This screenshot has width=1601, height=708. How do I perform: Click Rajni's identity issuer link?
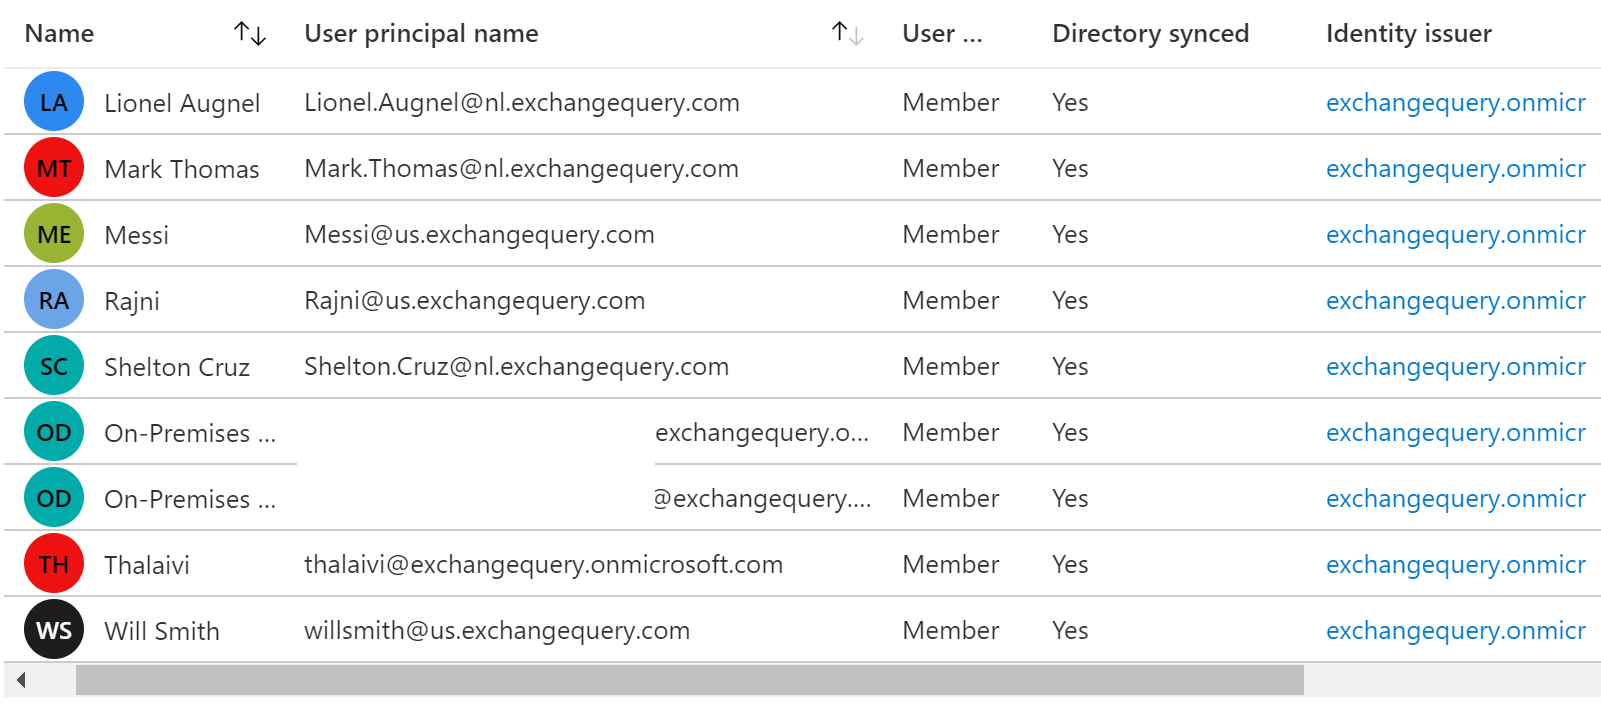1455,301
